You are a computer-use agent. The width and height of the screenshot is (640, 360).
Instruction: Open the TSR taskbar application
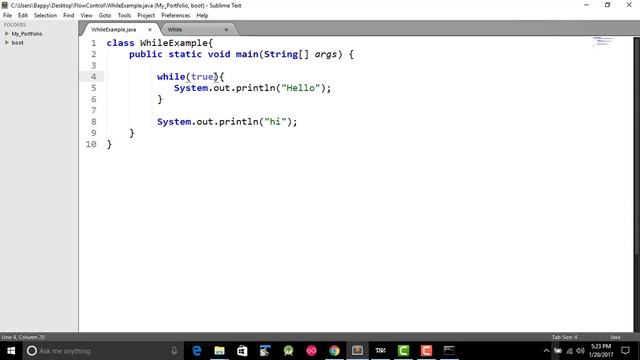pos(380,351)
